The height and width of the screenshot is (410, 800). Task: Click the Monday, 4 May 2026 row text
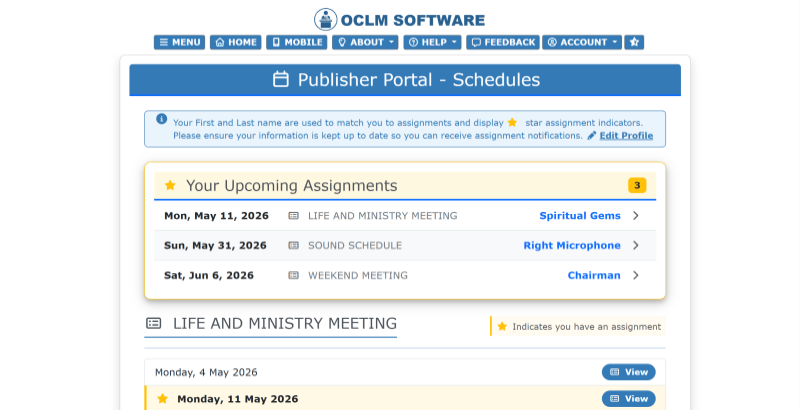206,372
